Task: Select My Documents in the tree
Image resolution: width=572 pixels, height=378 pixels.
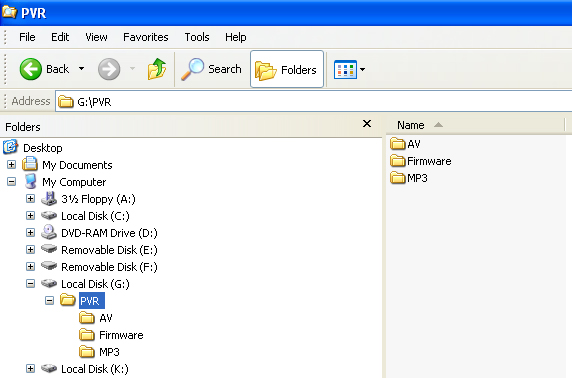Action: 77,165
